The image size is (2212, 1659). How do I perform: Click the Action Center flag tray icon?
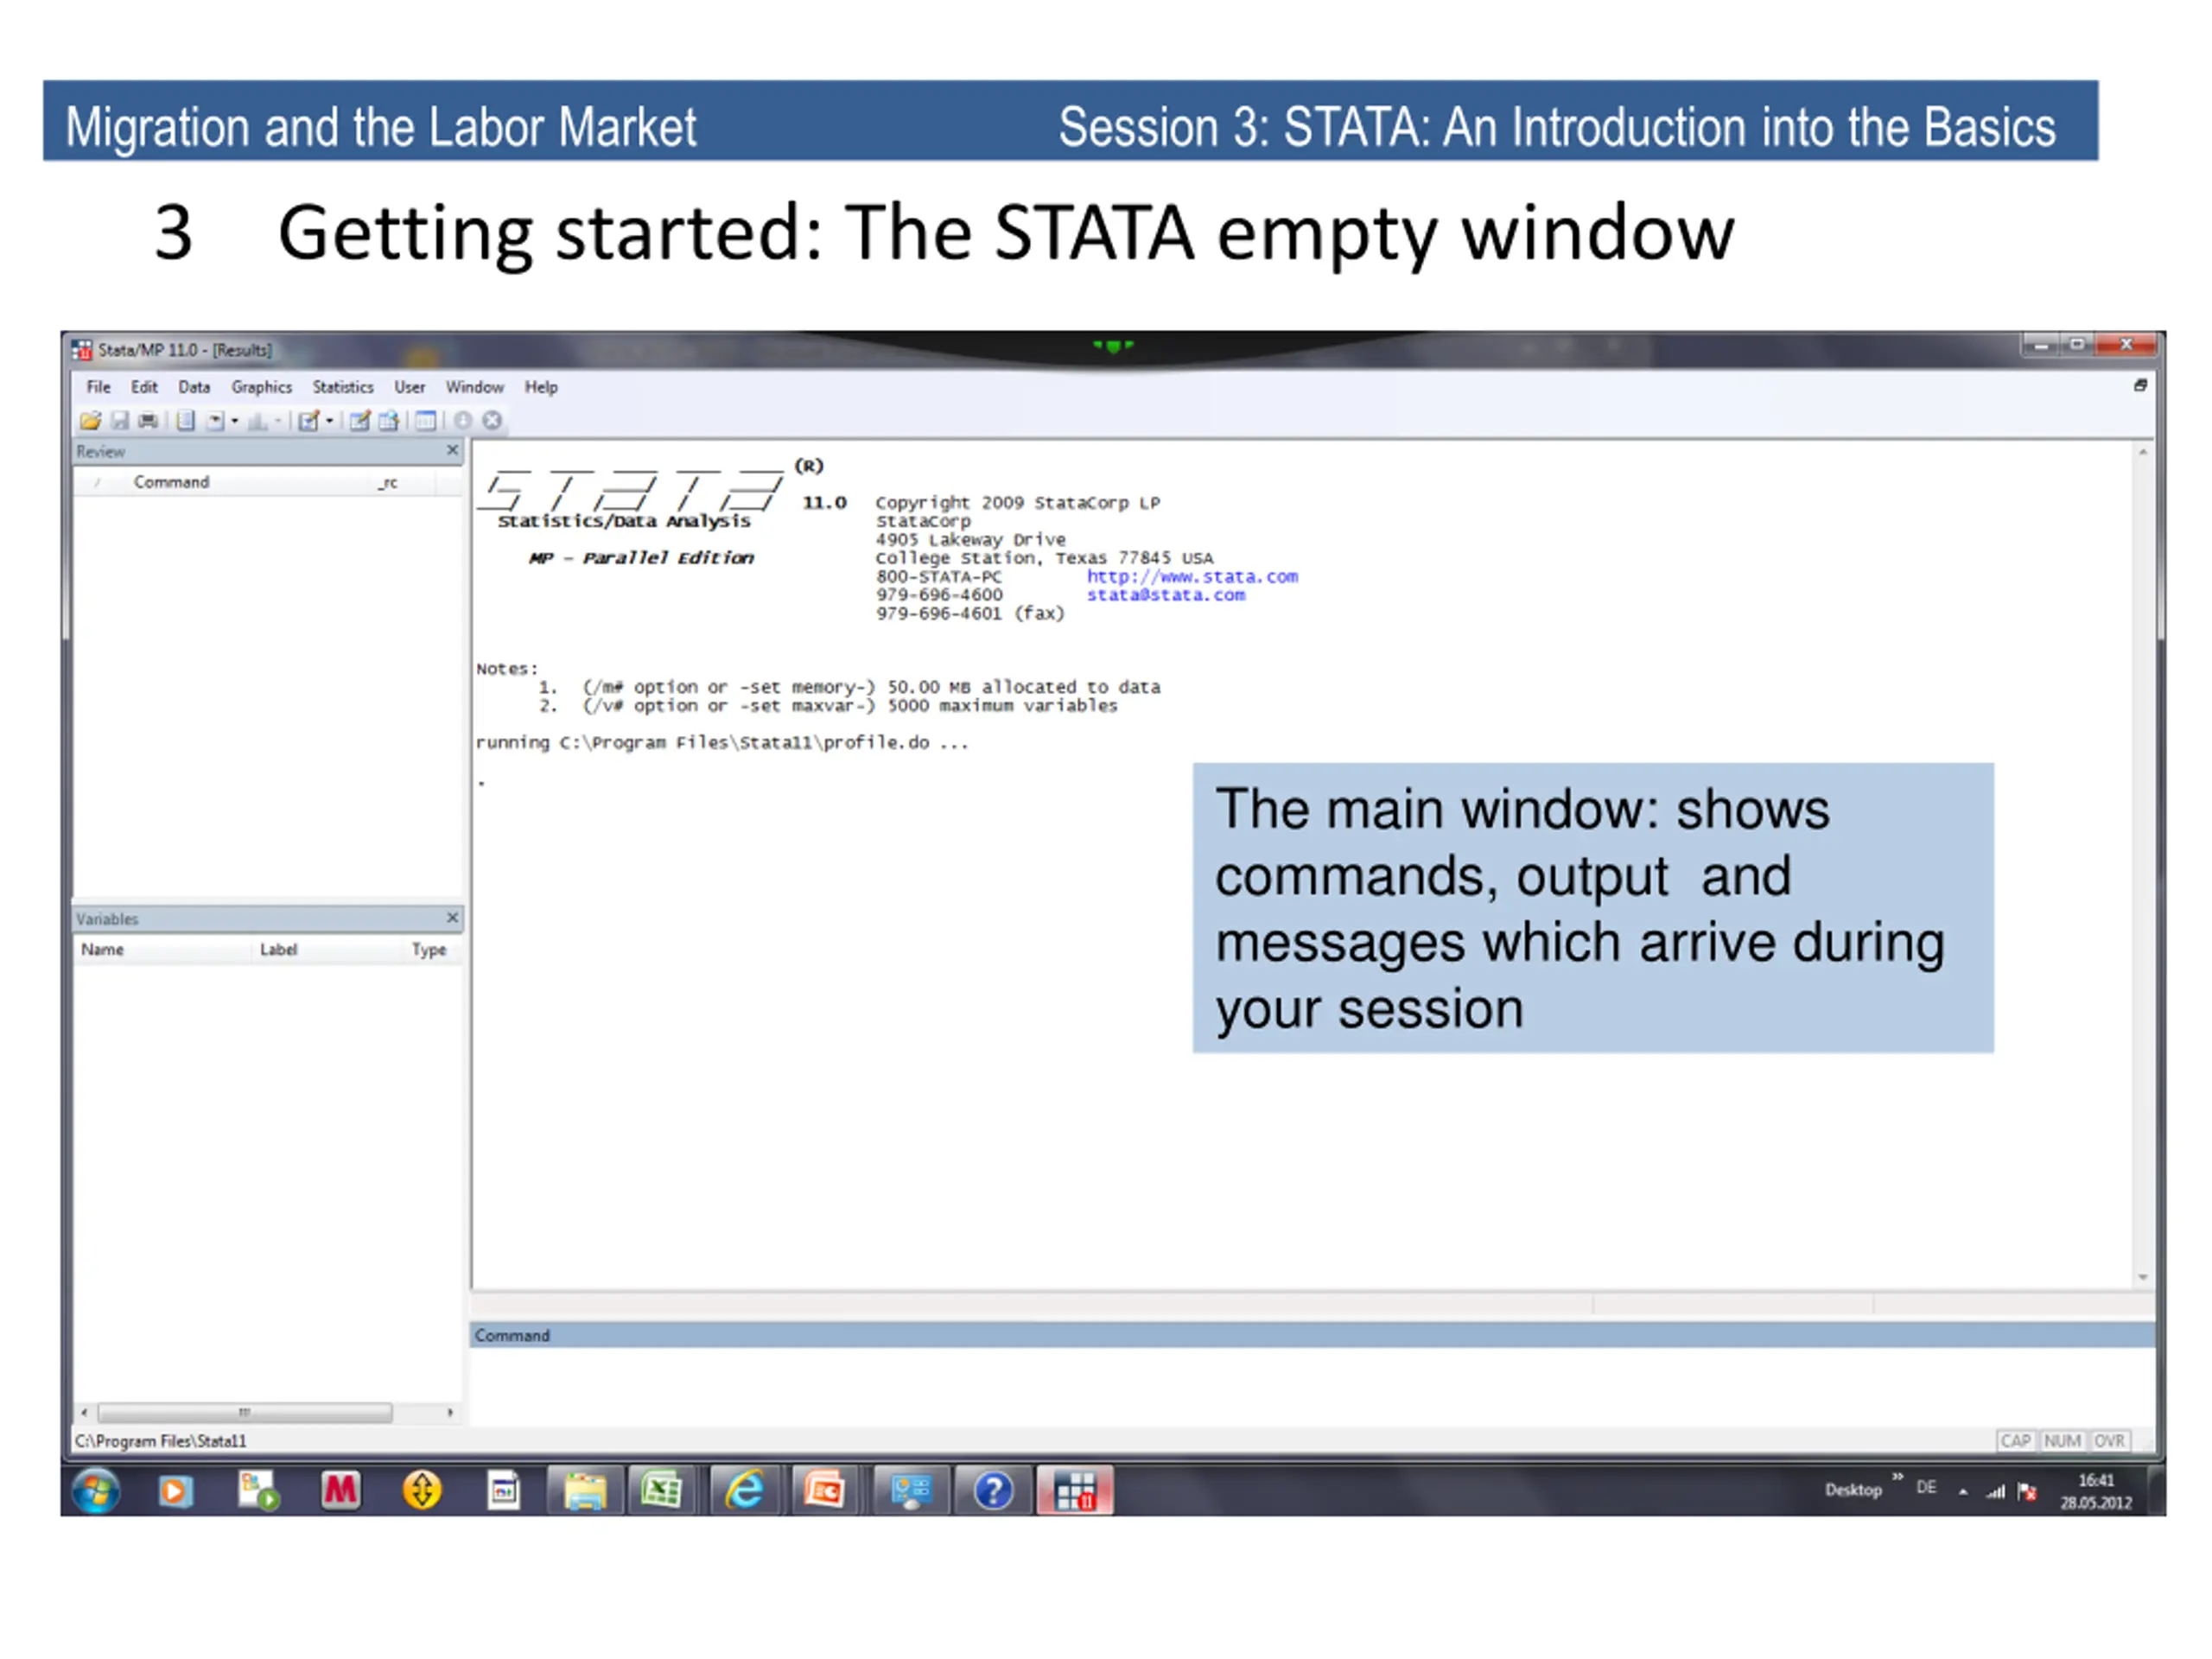(x=2027, y=1492)
